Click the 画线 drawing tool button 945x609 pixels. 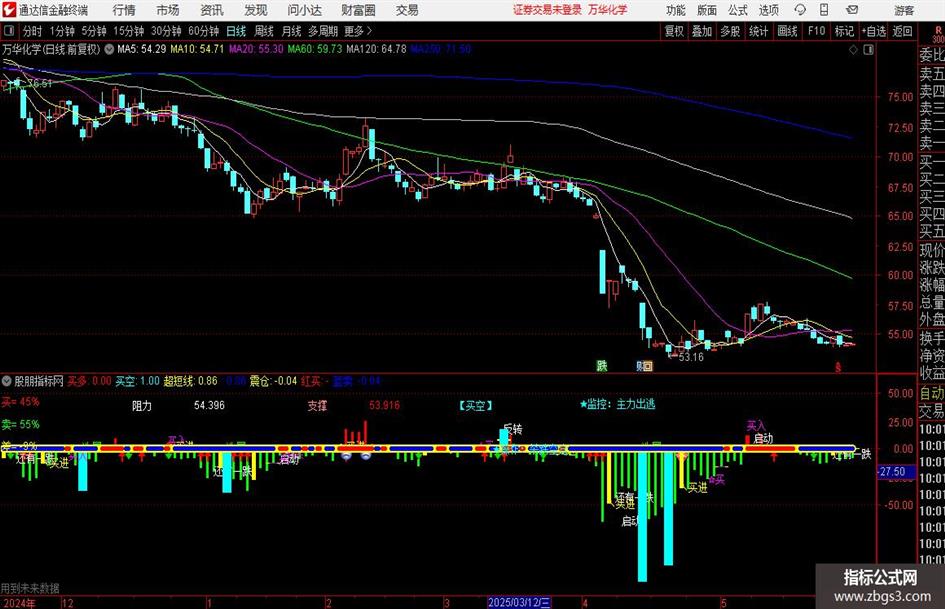coord(787,31)
